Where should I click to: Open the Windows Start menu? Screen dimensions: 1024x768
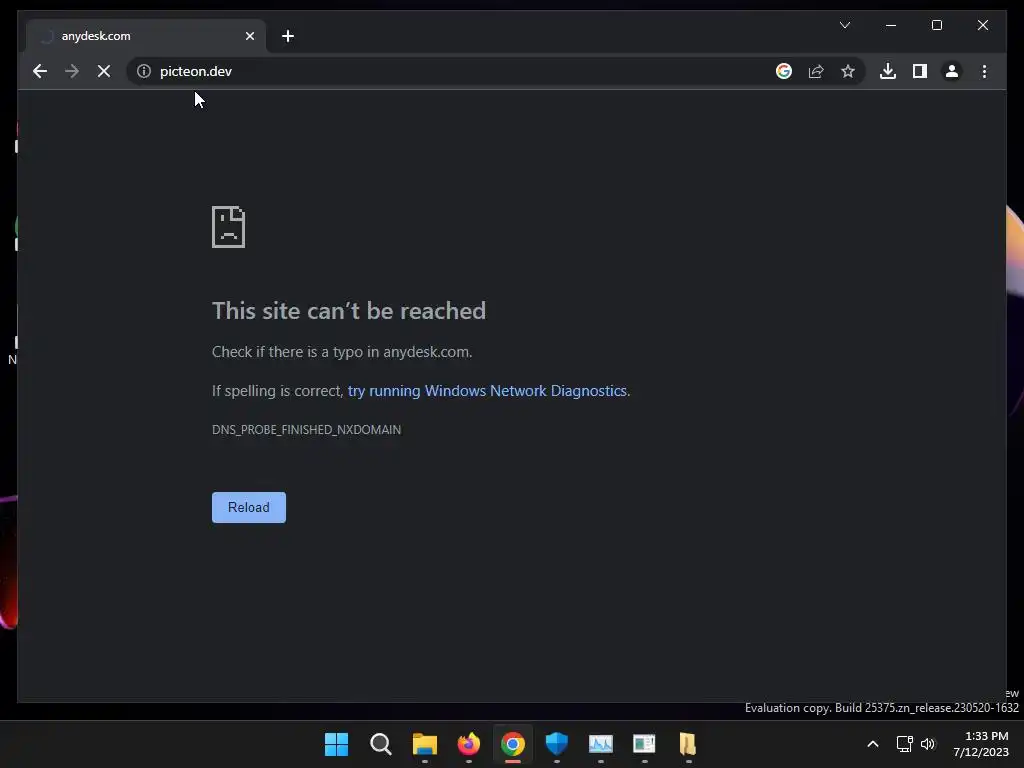tap(336, 744)
